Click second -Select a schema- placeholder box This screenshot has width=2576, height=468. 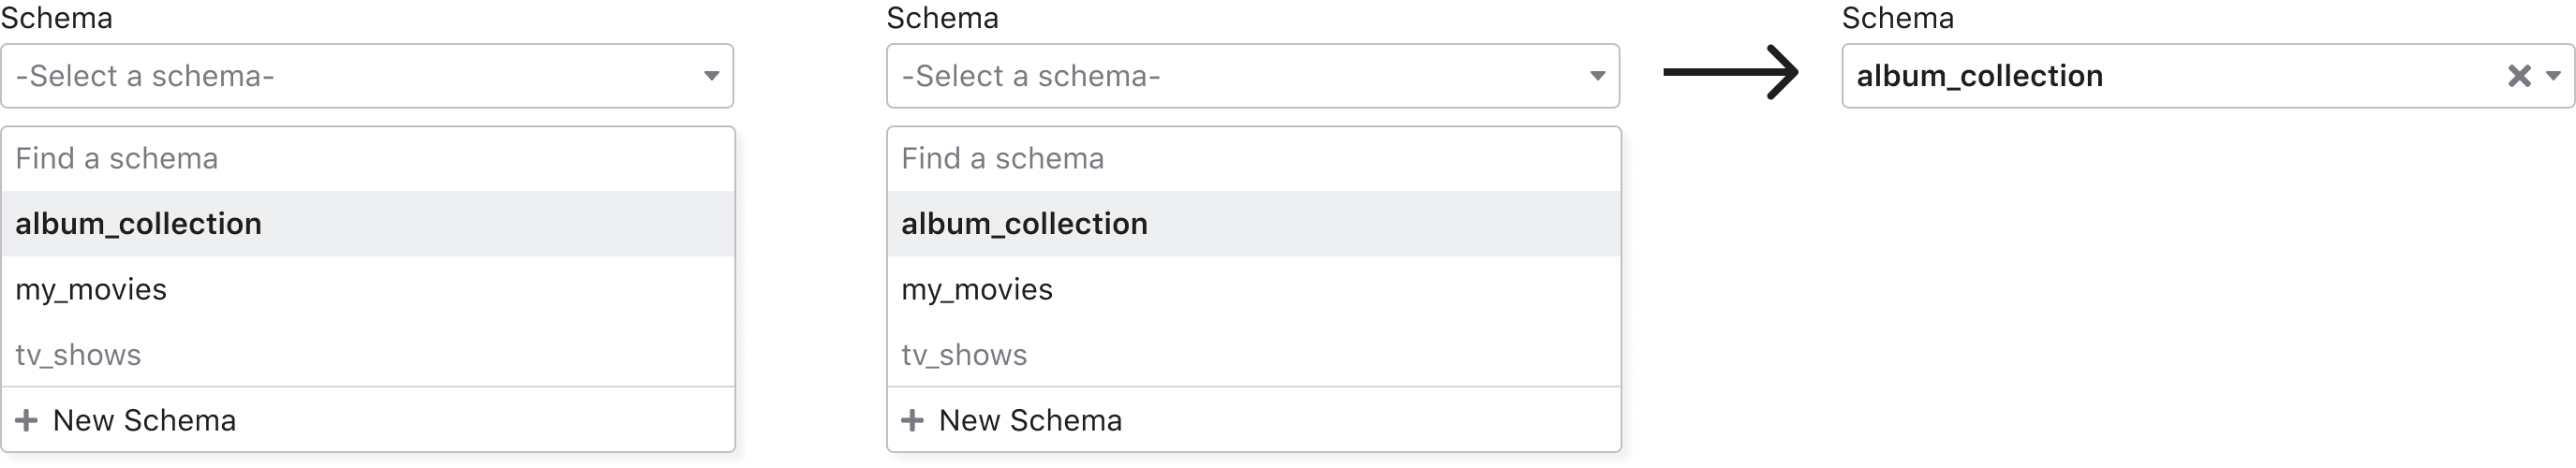1253,76
